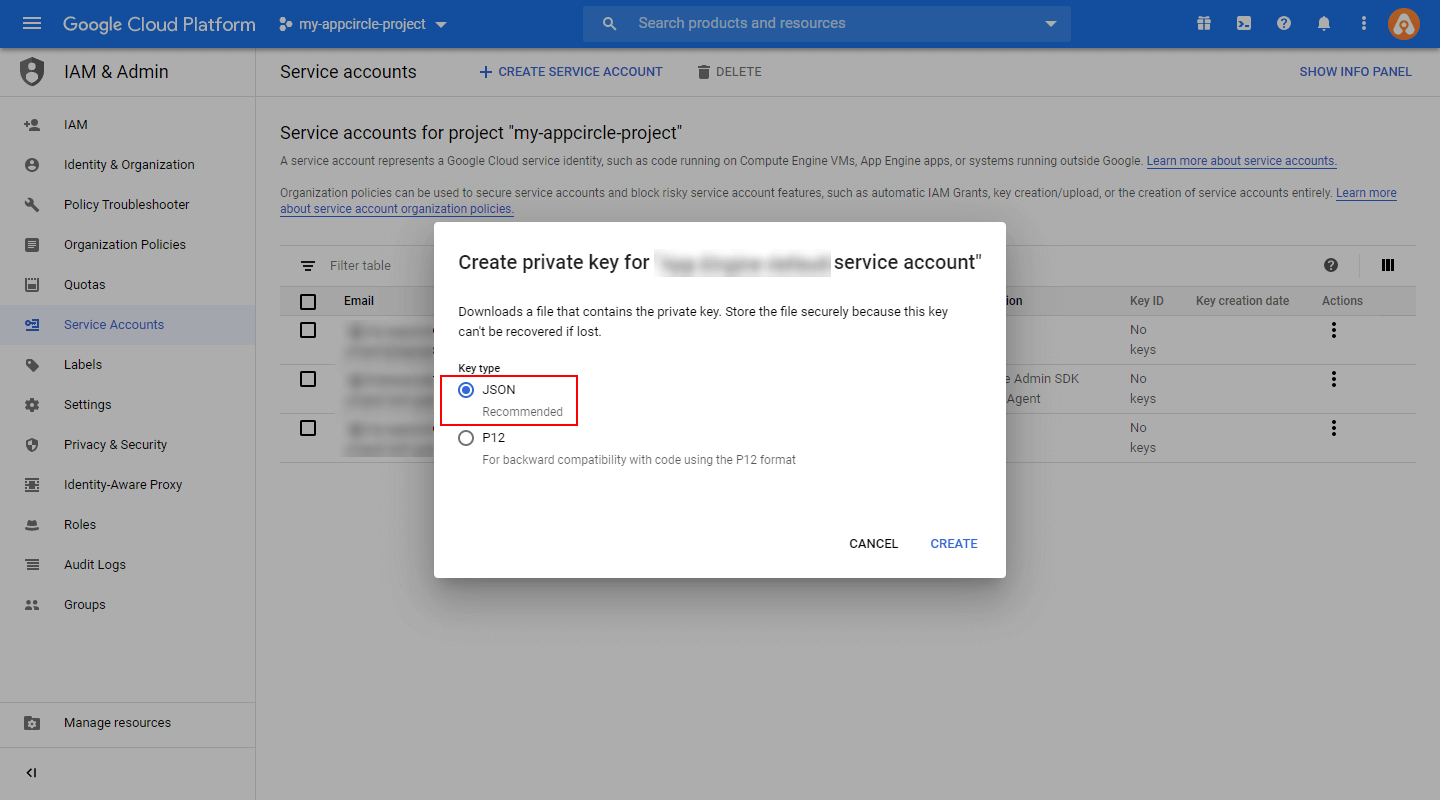This screenshot has height=800, width=1440.
Task: Open Identity & Organization page
Action: [127, 165]
